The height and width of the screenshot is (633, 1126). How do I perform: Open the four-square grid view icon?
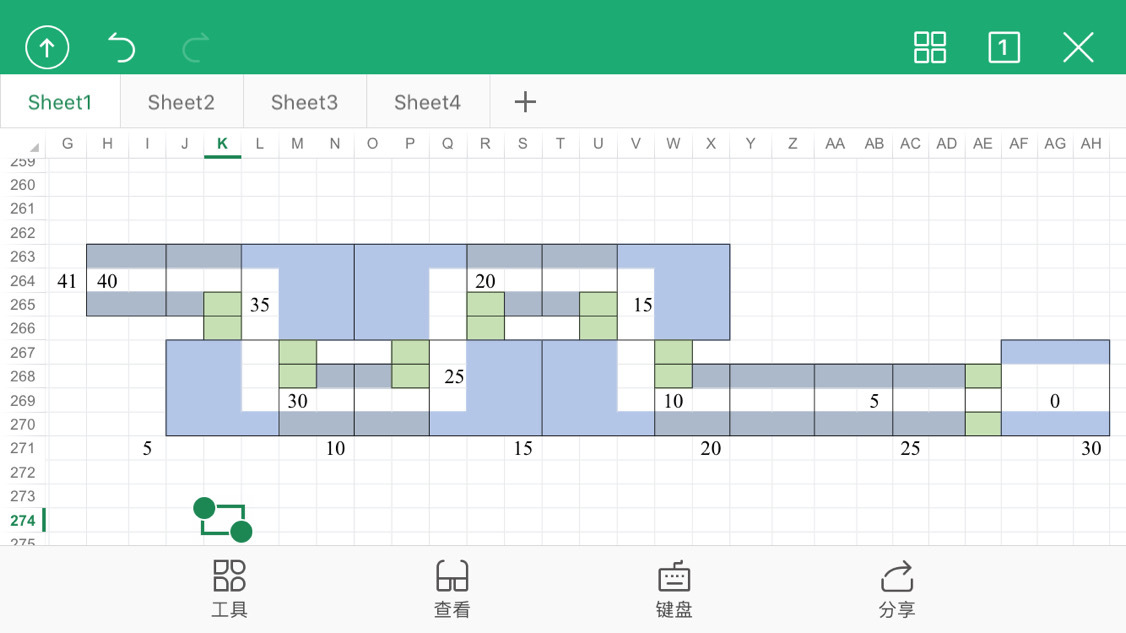(929, 47)
